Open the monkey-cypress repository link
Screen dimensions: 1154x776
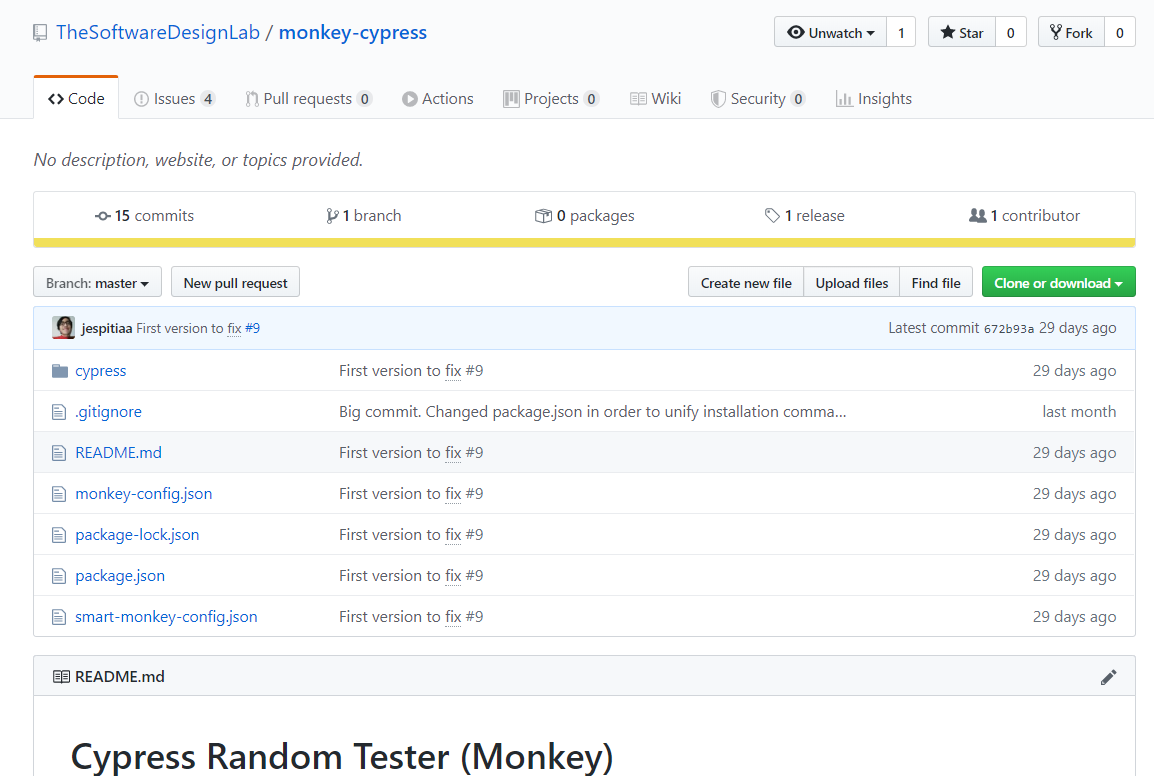click(353, 32)
